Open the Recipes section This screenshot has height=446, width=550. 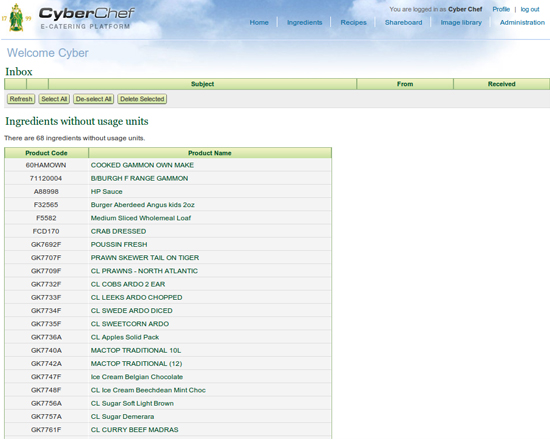[353, 22]
